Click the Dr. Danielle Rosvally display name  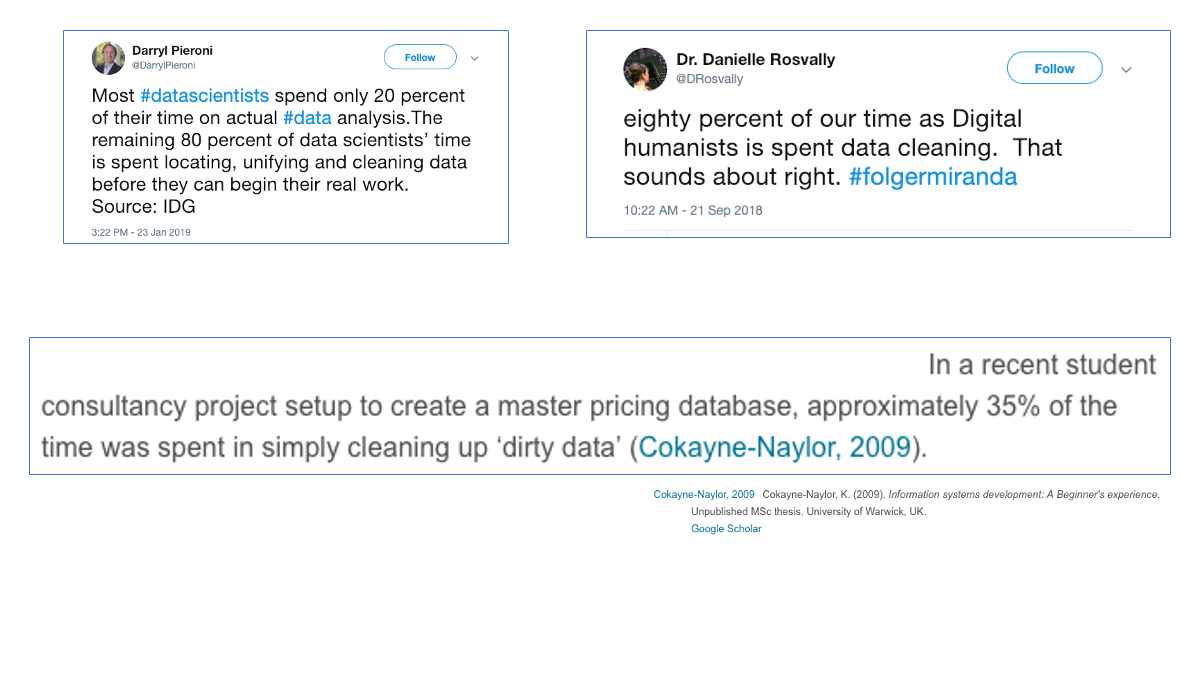755,59
